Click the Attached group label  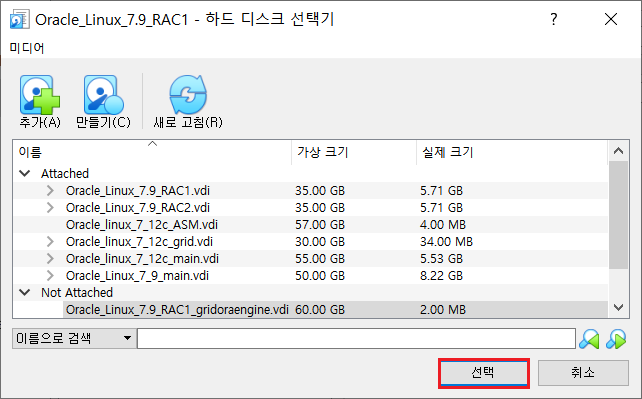tap(65, 174)
